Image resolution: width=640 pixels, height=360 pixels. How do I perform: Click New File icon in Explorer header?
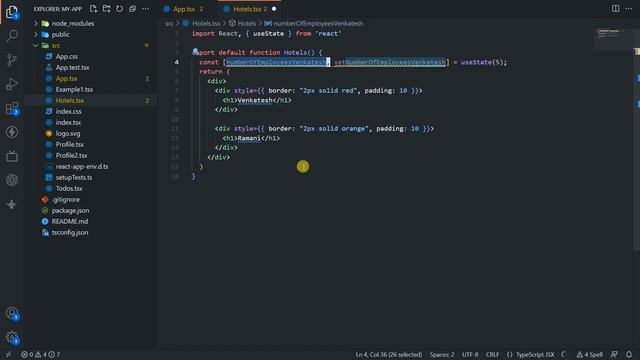93,9
